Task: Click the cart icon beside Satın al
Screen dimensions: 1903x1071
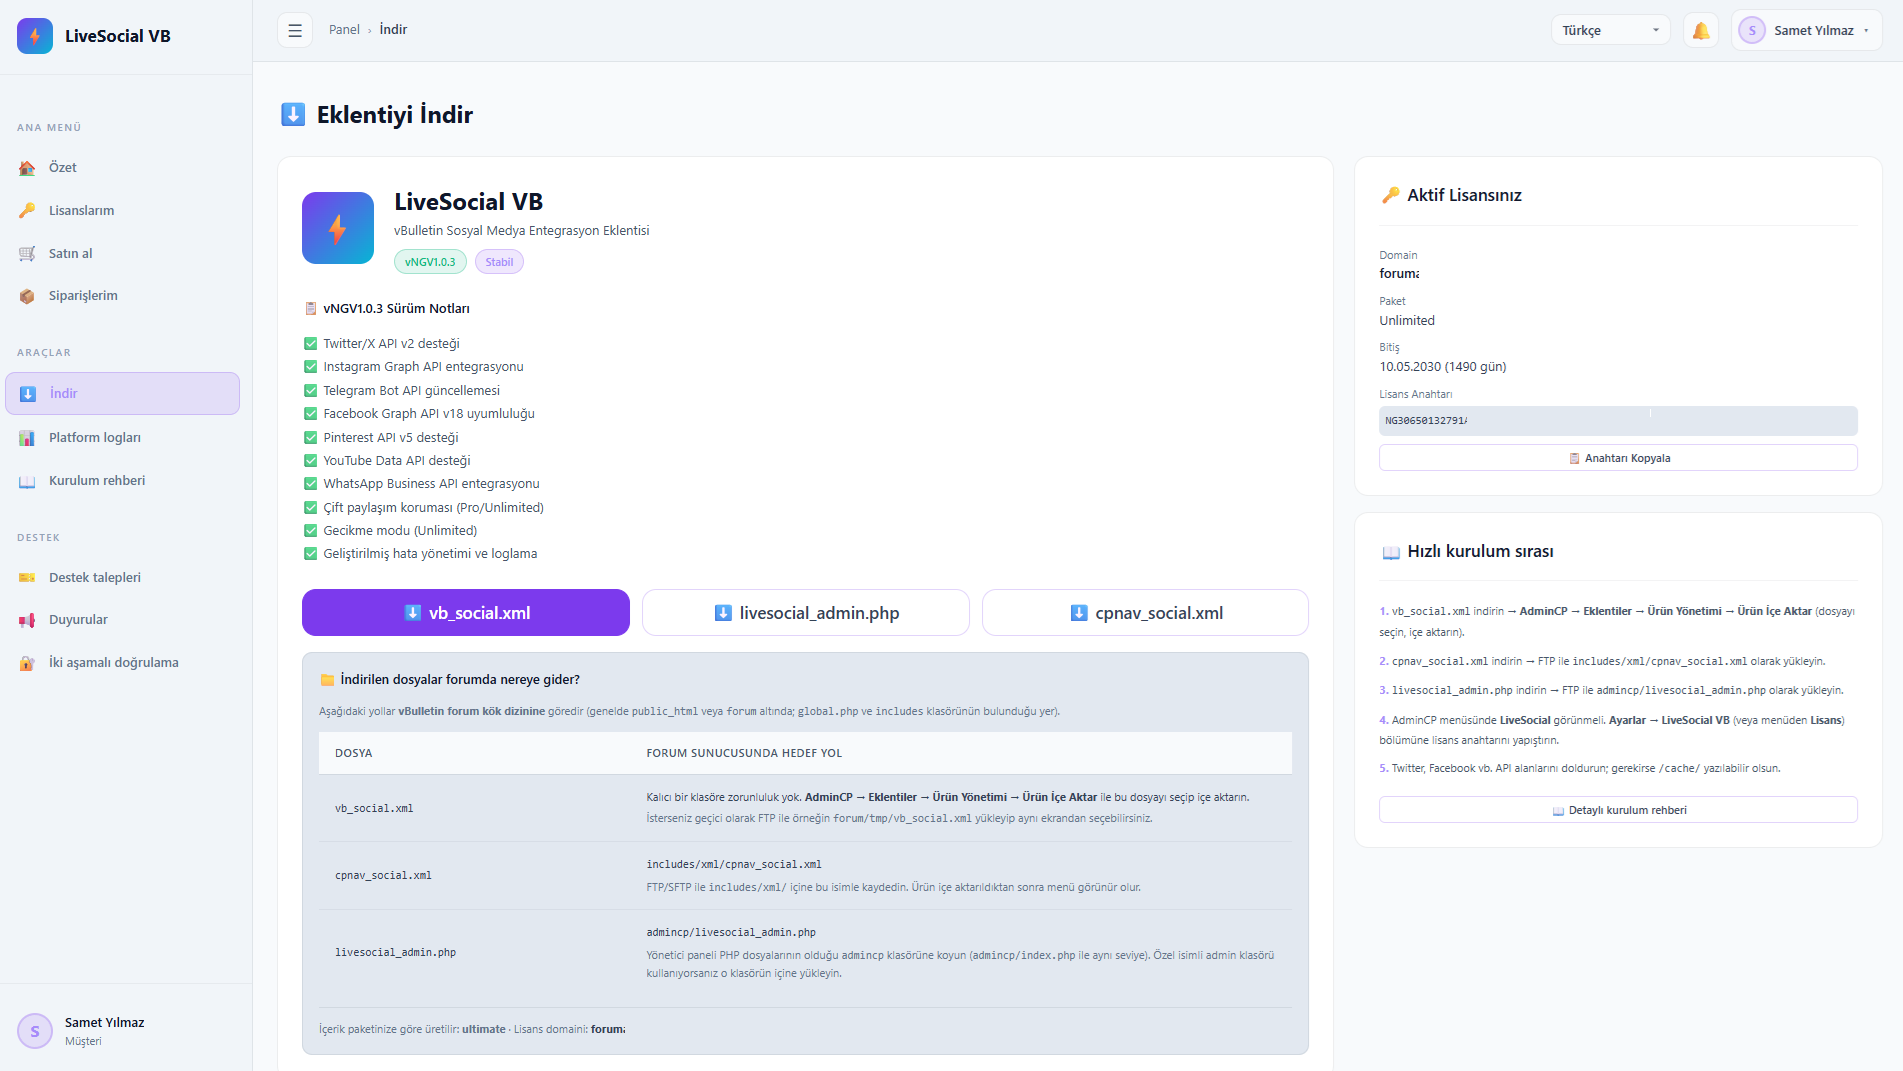Action: point(27,254)
